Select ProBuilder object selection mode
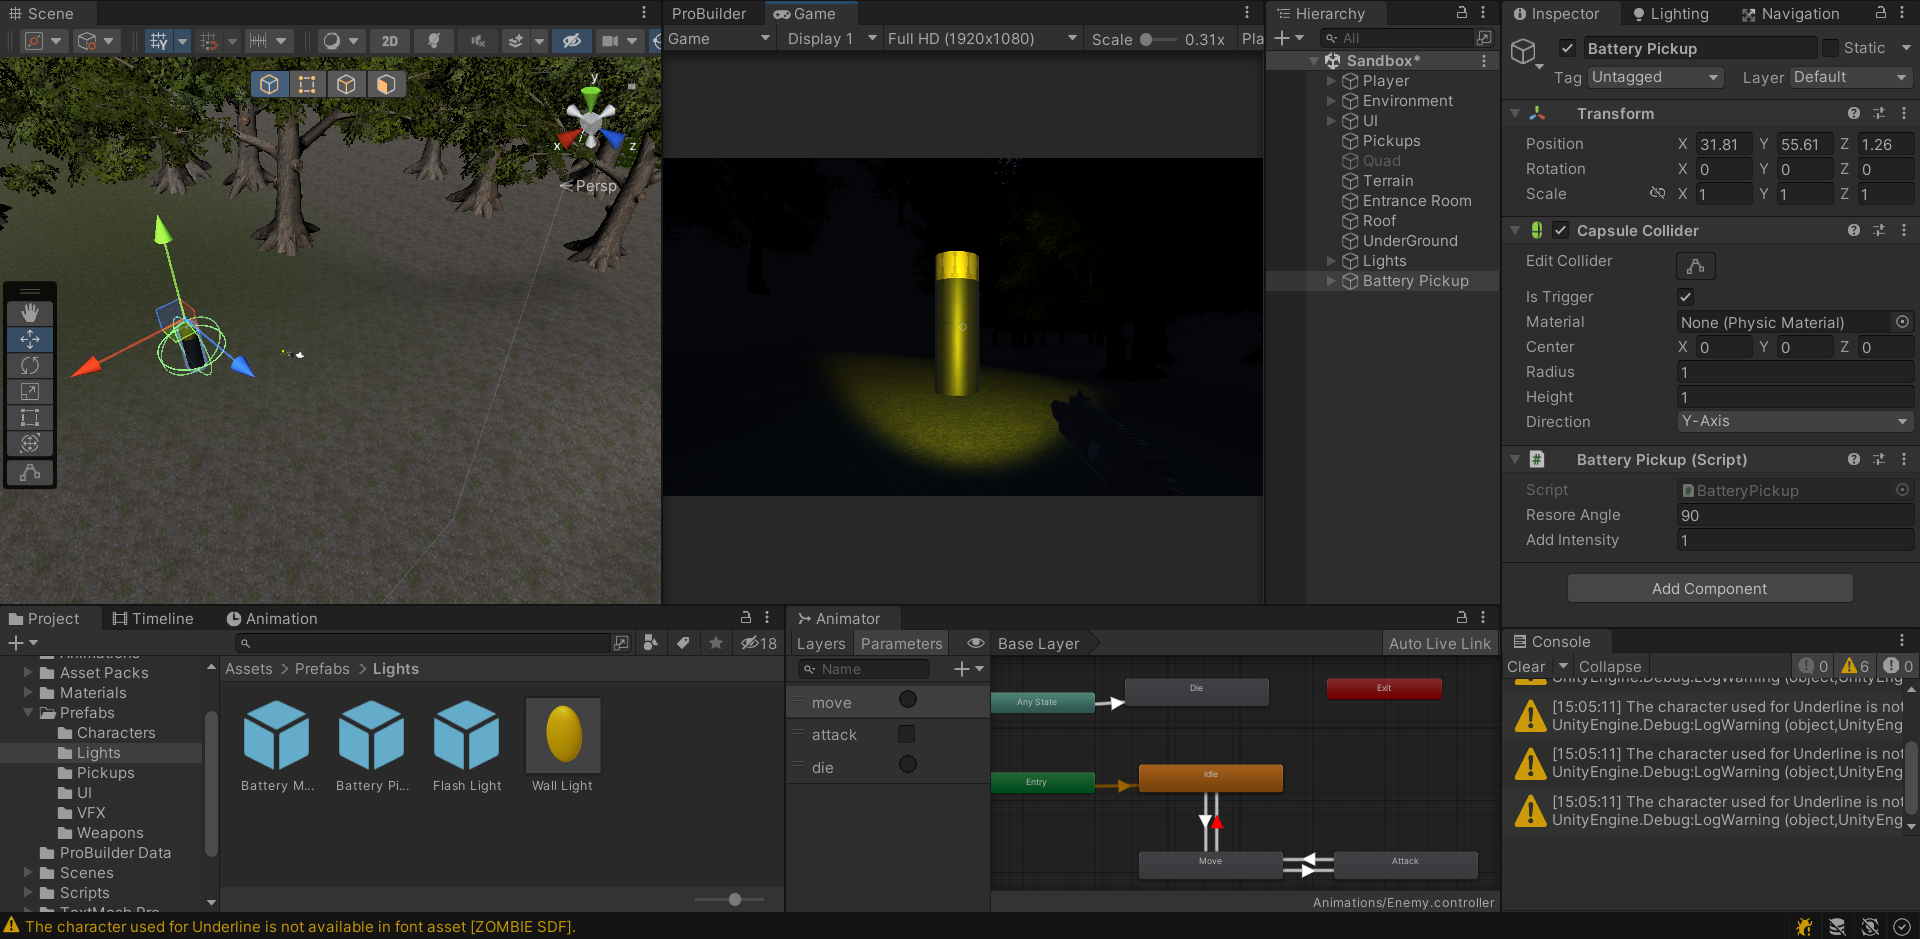 [269, 84]
